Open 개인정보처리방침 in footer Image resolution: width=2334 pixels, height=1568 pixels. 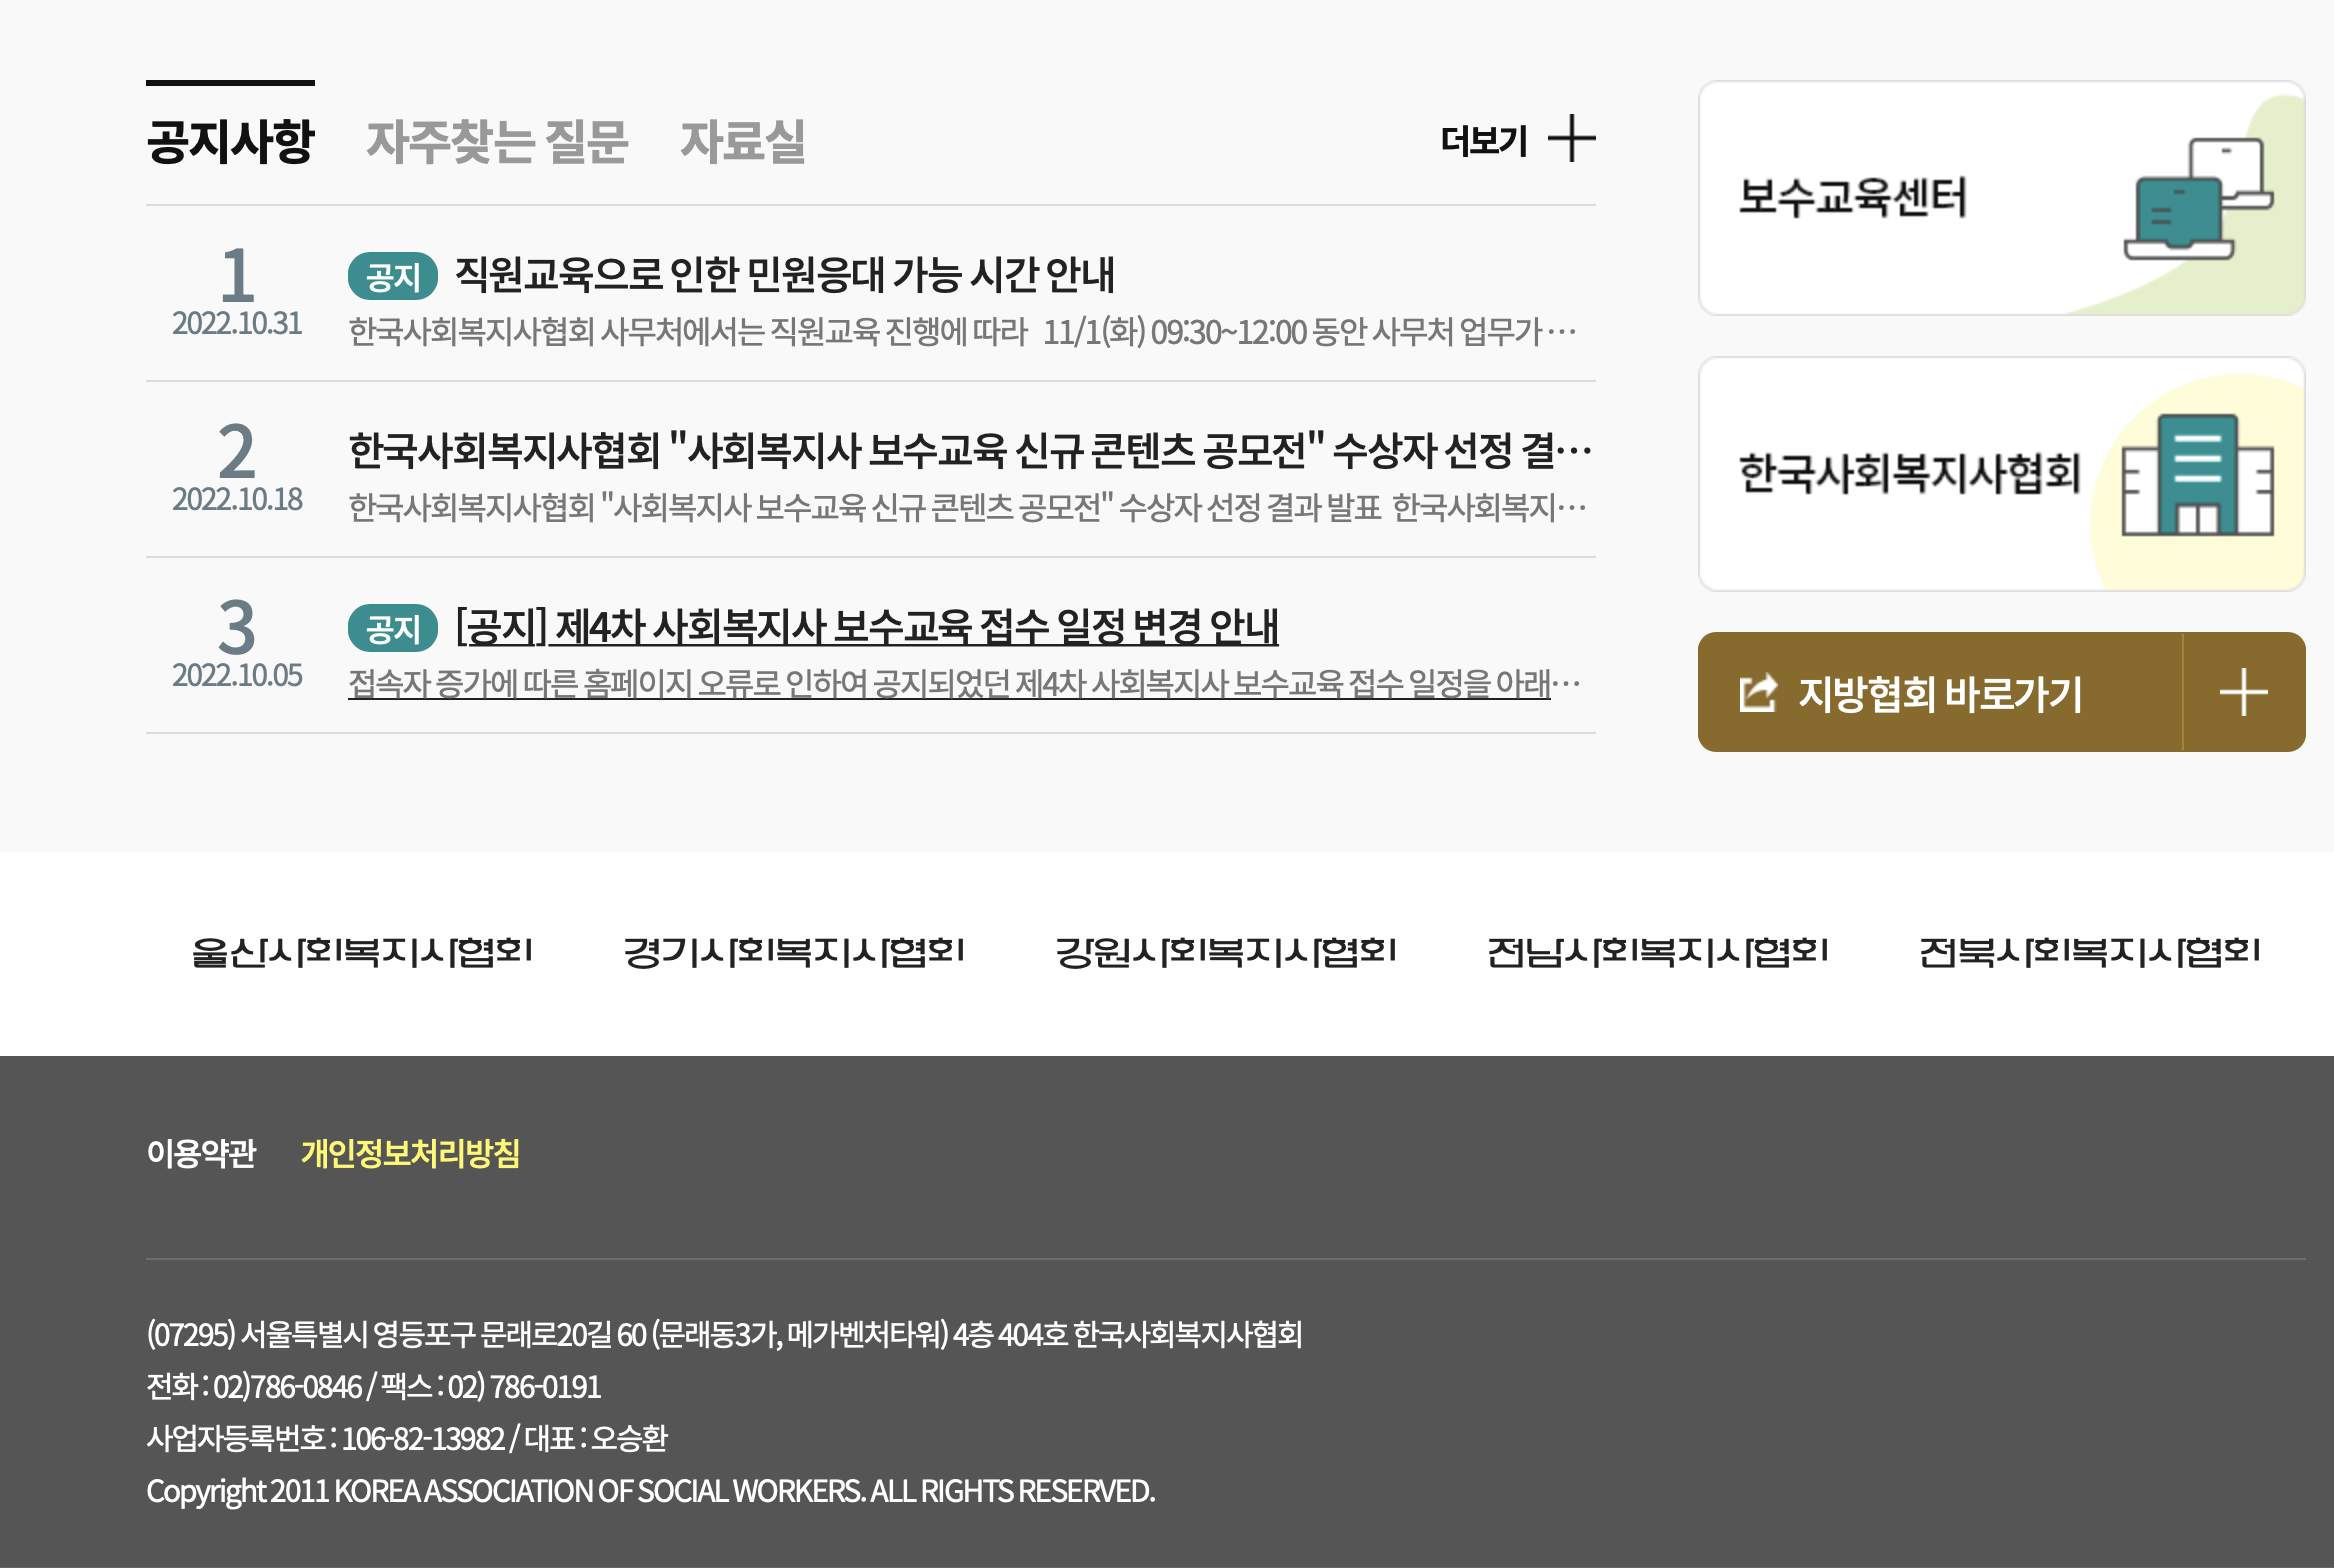click(410, 1153)
